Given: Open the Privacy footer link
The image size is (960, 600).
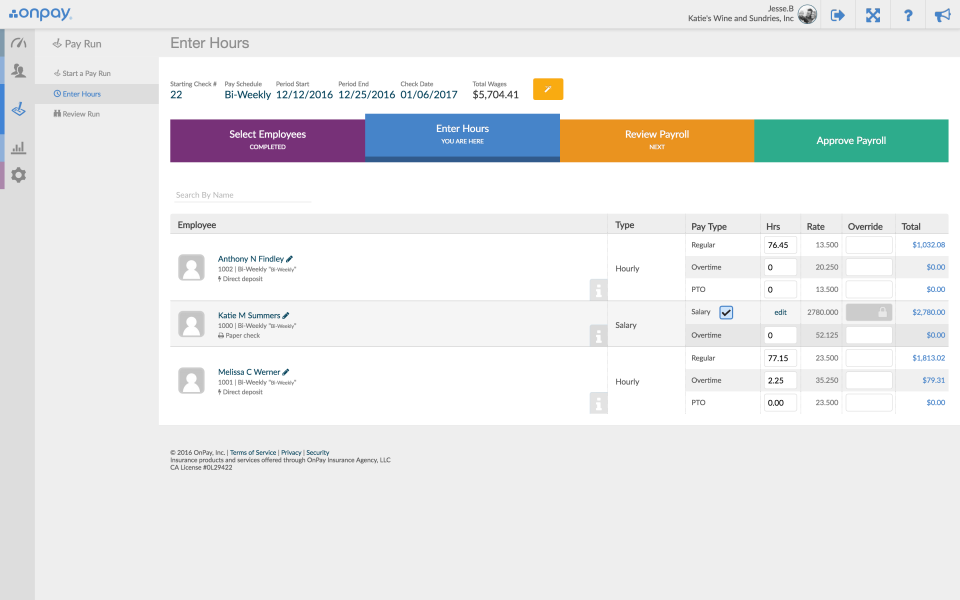Looking at the screenshot, I should pyautogui.click(x=291, y=452).
